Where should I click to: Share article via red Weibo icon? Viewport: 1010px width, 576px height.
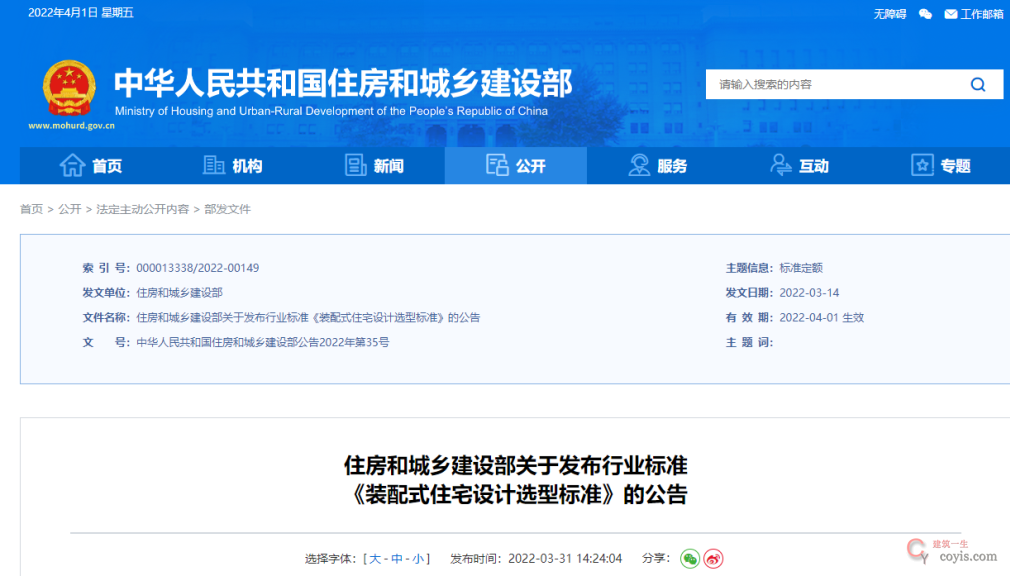(x=712, y=558)
